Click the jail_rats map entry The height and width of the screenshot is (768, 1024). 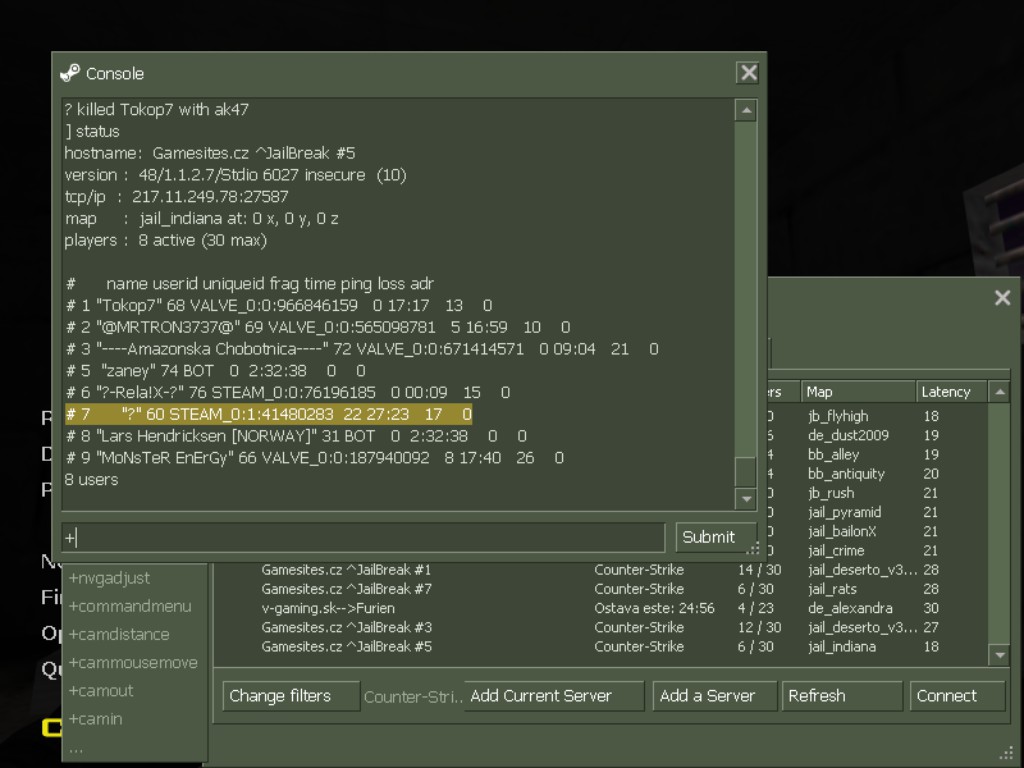coord(832,589)
